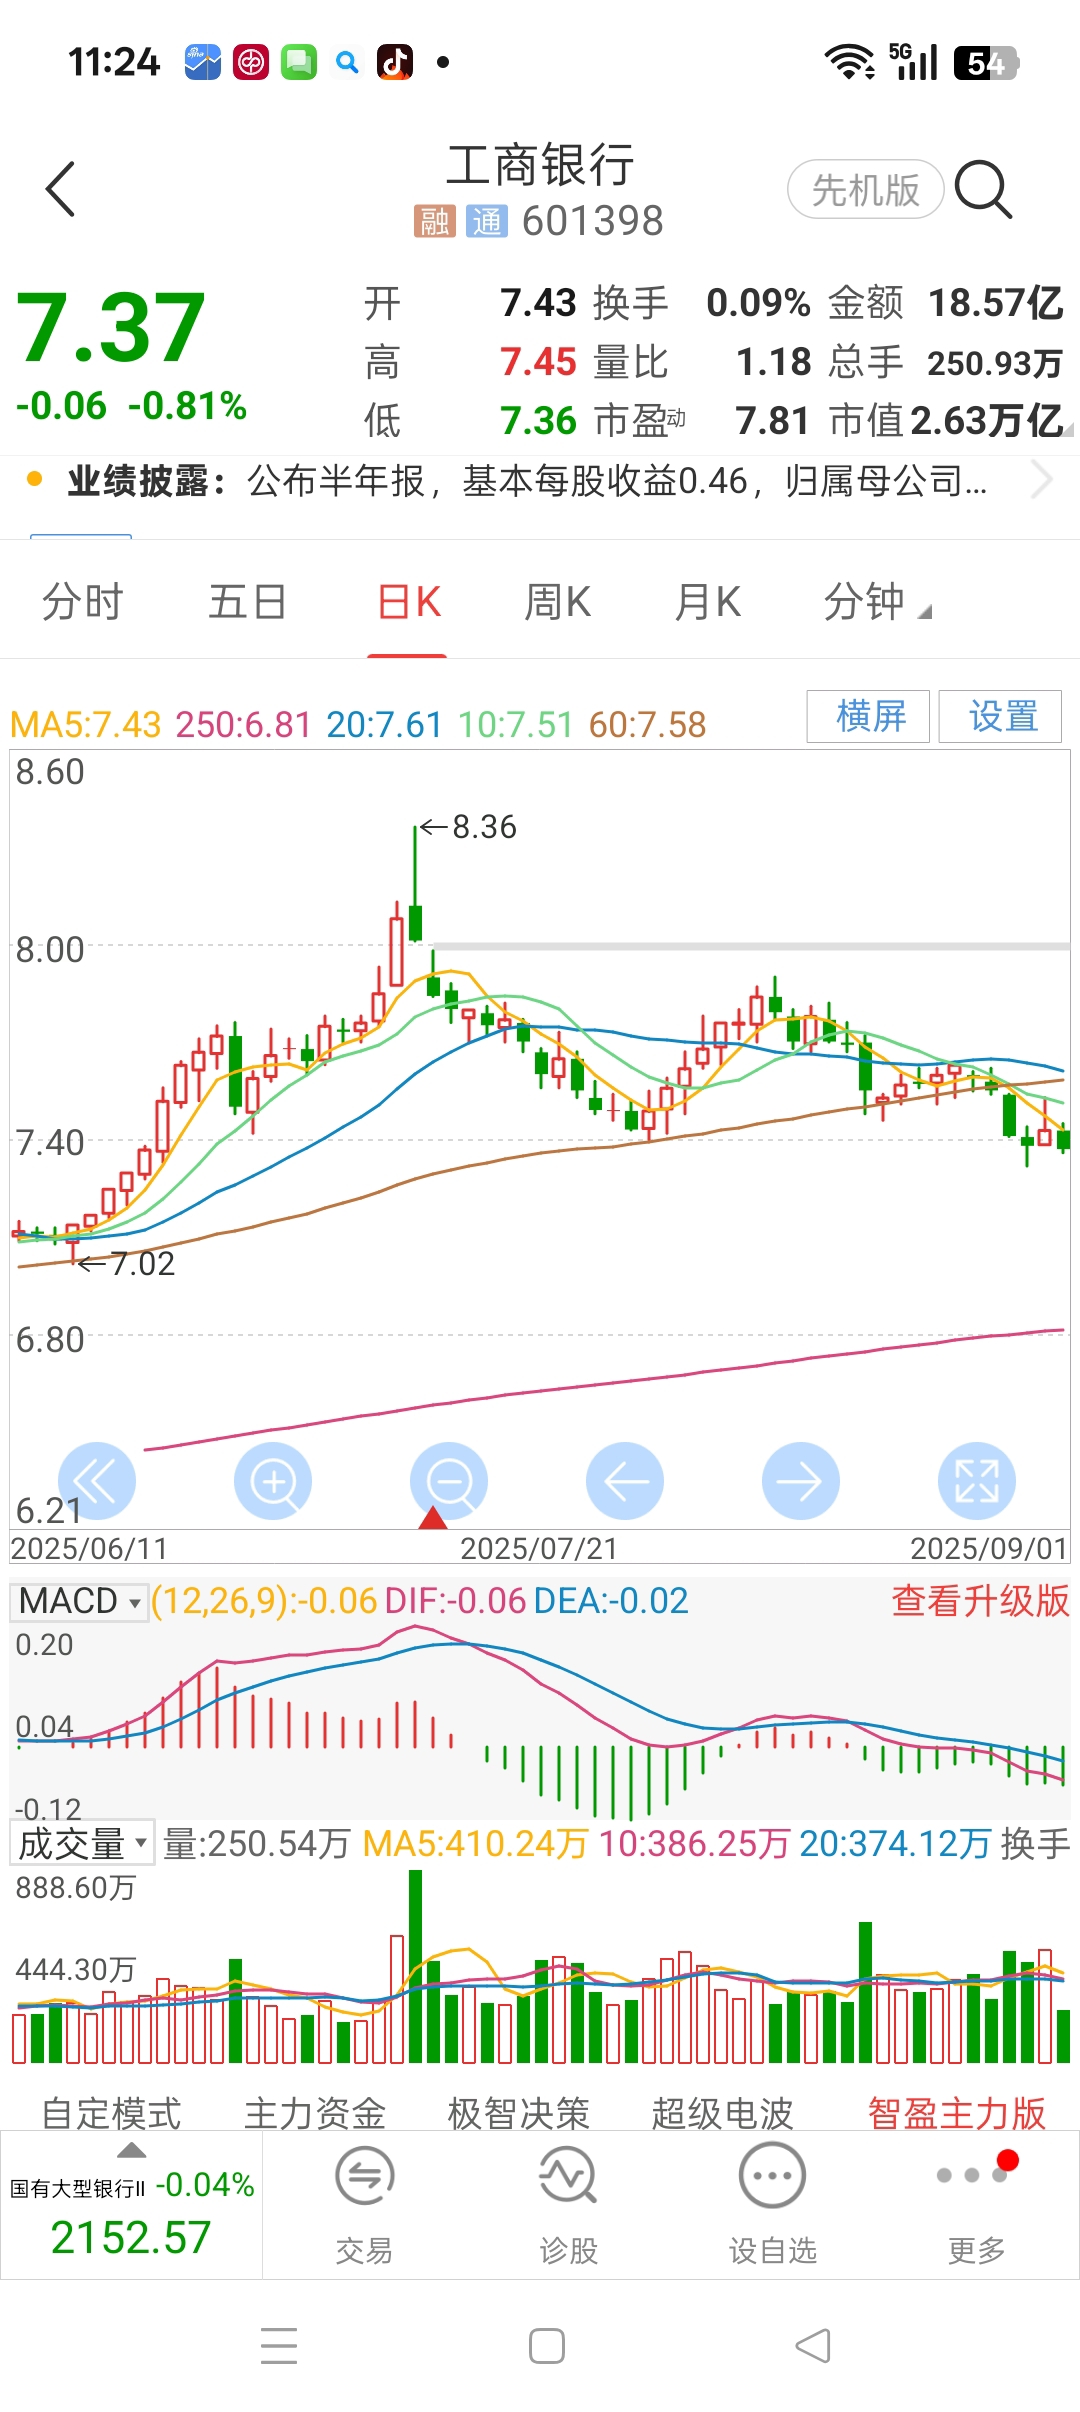This screenshot has height=2412, width=1080.
Task: Select 智盈主力版 tab
Action: click(x=957, y=2113)
